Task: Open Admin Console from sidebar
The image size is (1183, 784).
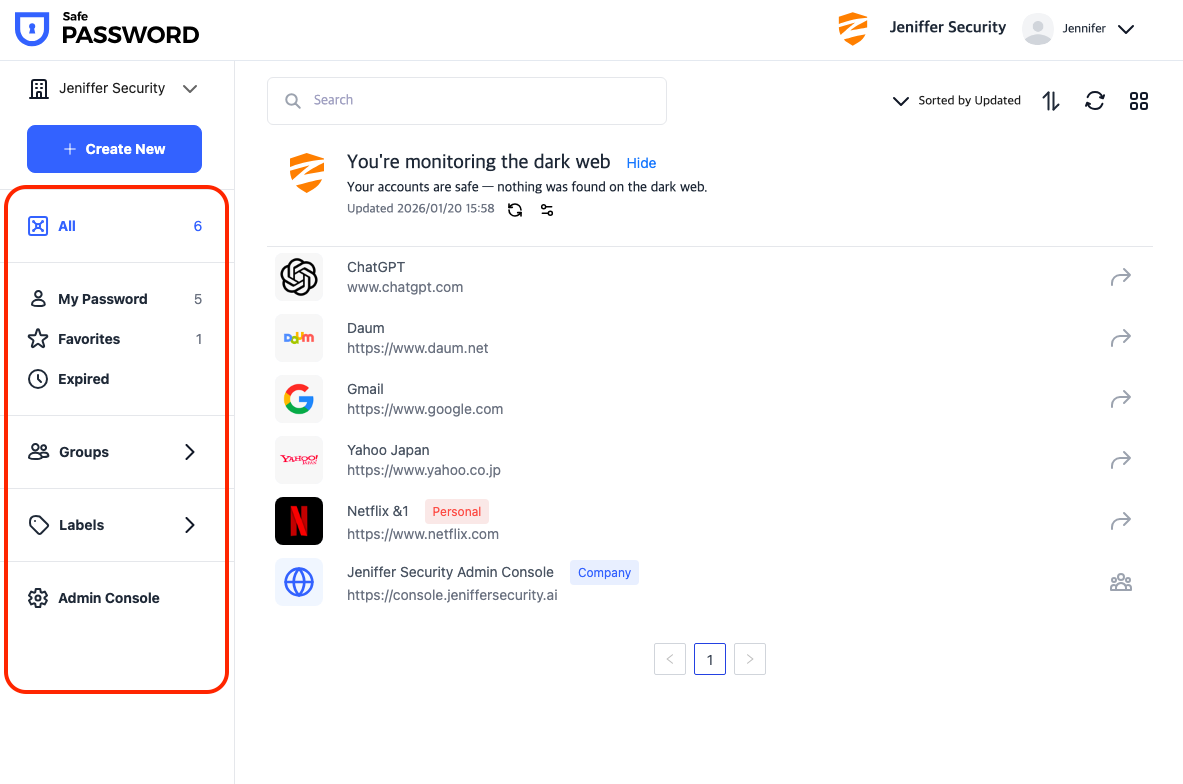Action: pyautogui.click(x=108, y=598)
